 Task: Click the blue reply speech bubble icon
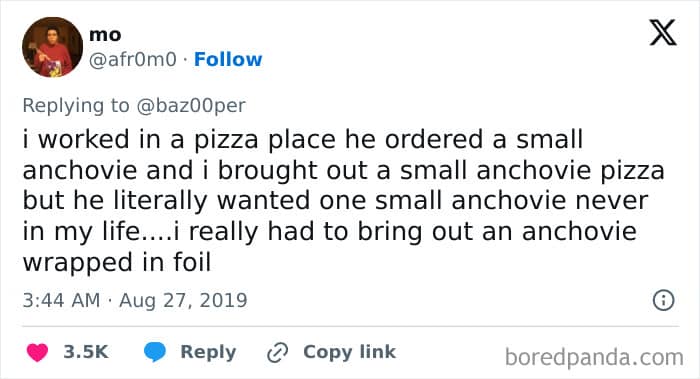155,352
